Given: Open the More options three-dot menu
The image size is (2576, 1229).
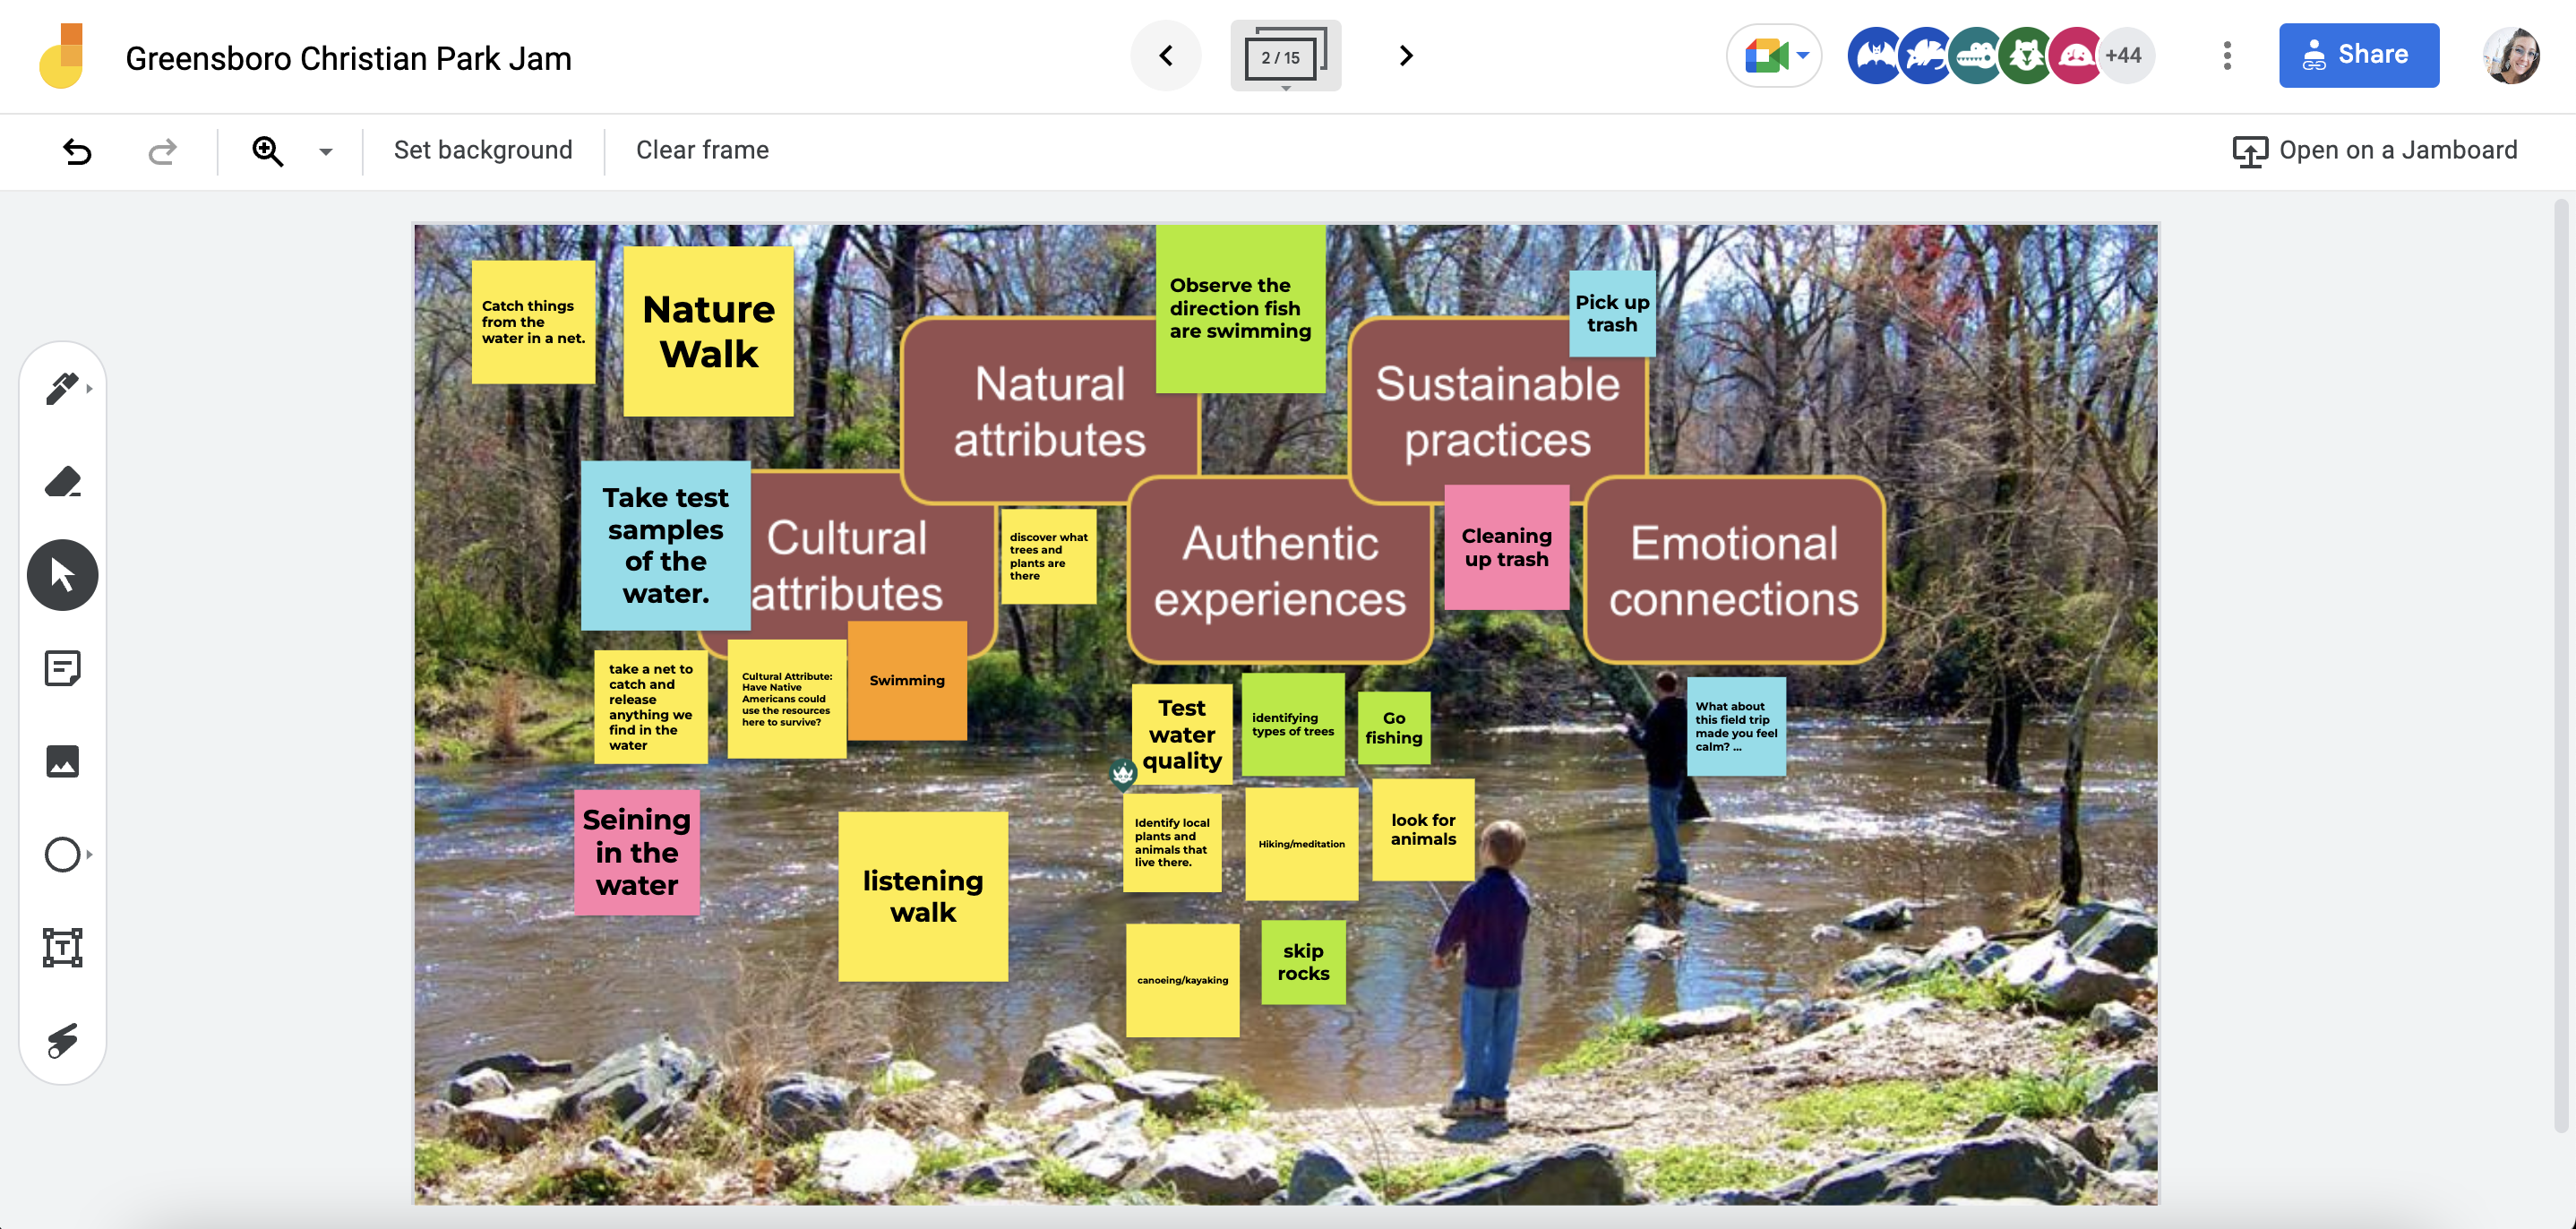Looking at the screenshot, I should pos(2227,56).
